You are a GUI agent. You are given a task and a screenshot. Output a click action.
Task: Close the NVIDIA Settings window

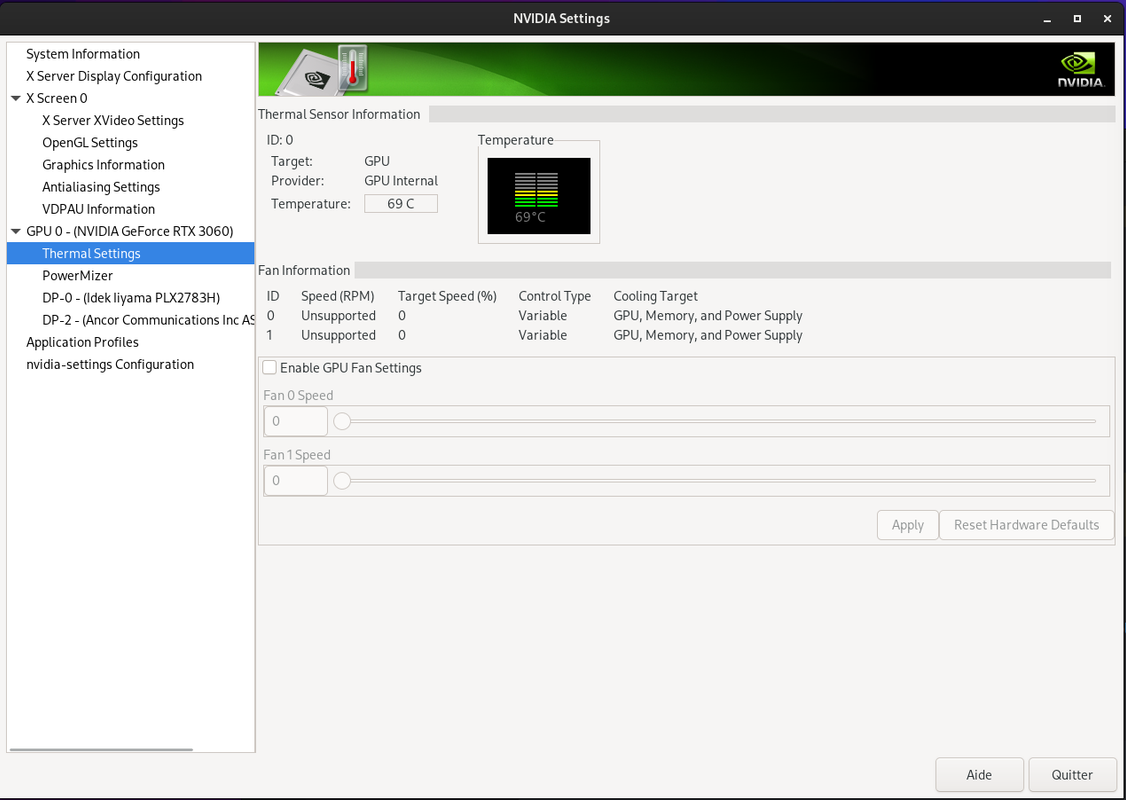point(1107,19)
